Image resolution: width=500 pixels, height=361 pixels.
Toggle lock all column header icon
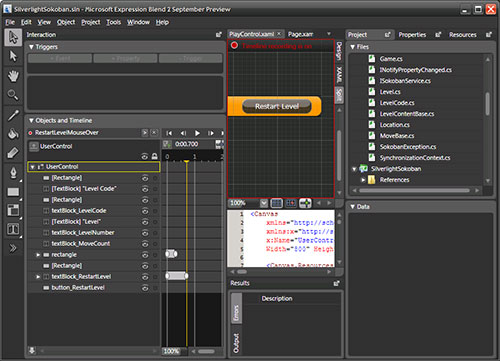point(155,156)
